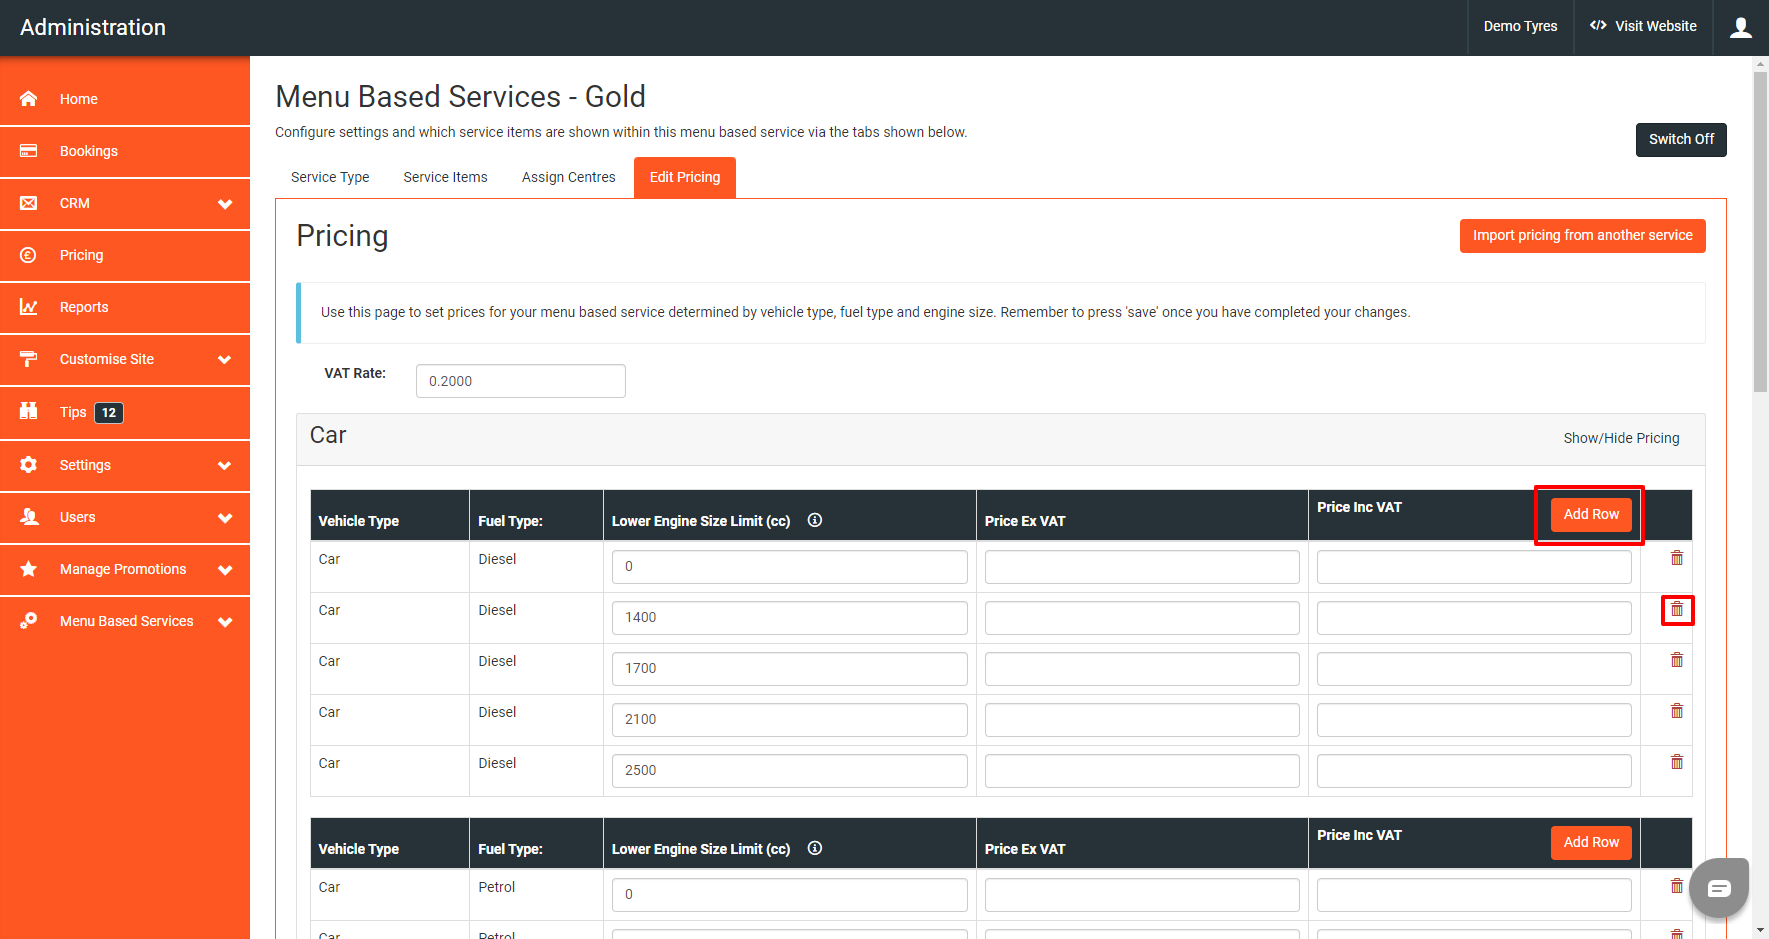Click the CRM envelope icon
This screenshot has width=1769, height=939.
coord(28,203)
